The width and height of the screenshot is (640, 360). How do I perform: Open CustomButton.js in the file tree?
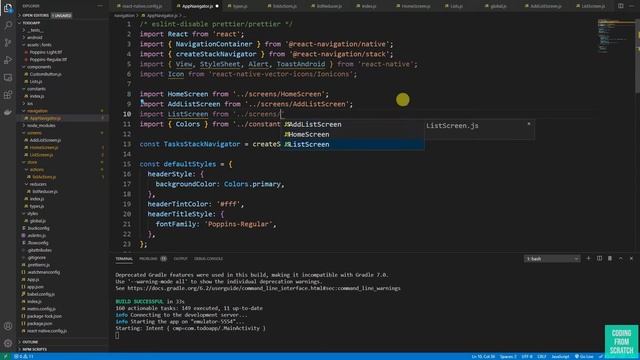click(45, 74)
